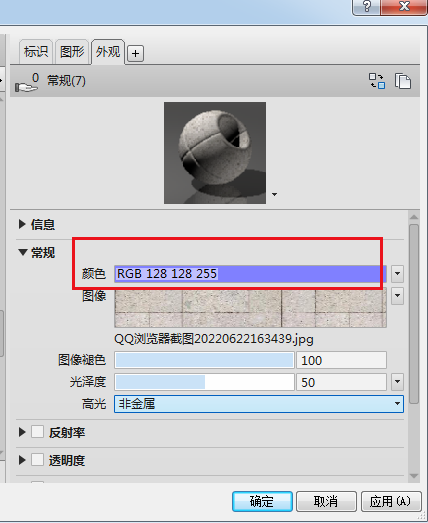Collapse the 常规 section
Image resolution: width=428 pixels, height=523 pixels.
coord(23,252)
